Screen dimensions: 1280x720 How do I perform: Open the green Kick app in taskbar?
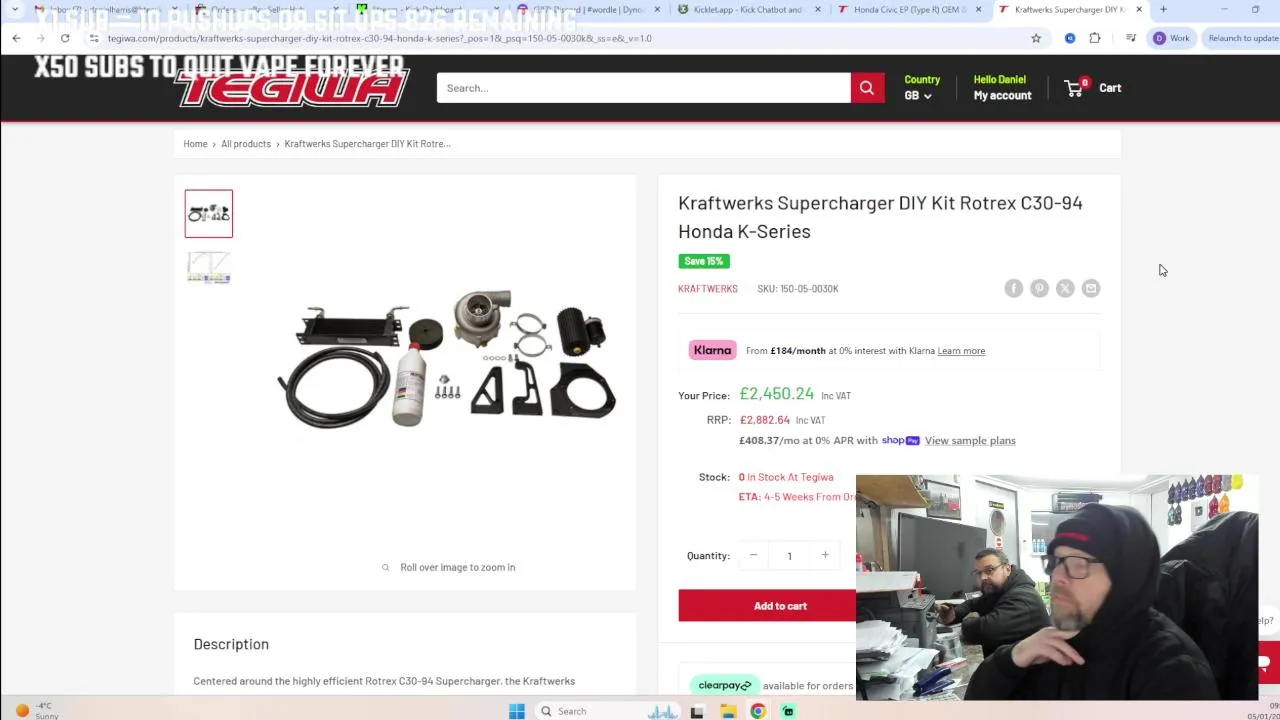click(788, 711)
